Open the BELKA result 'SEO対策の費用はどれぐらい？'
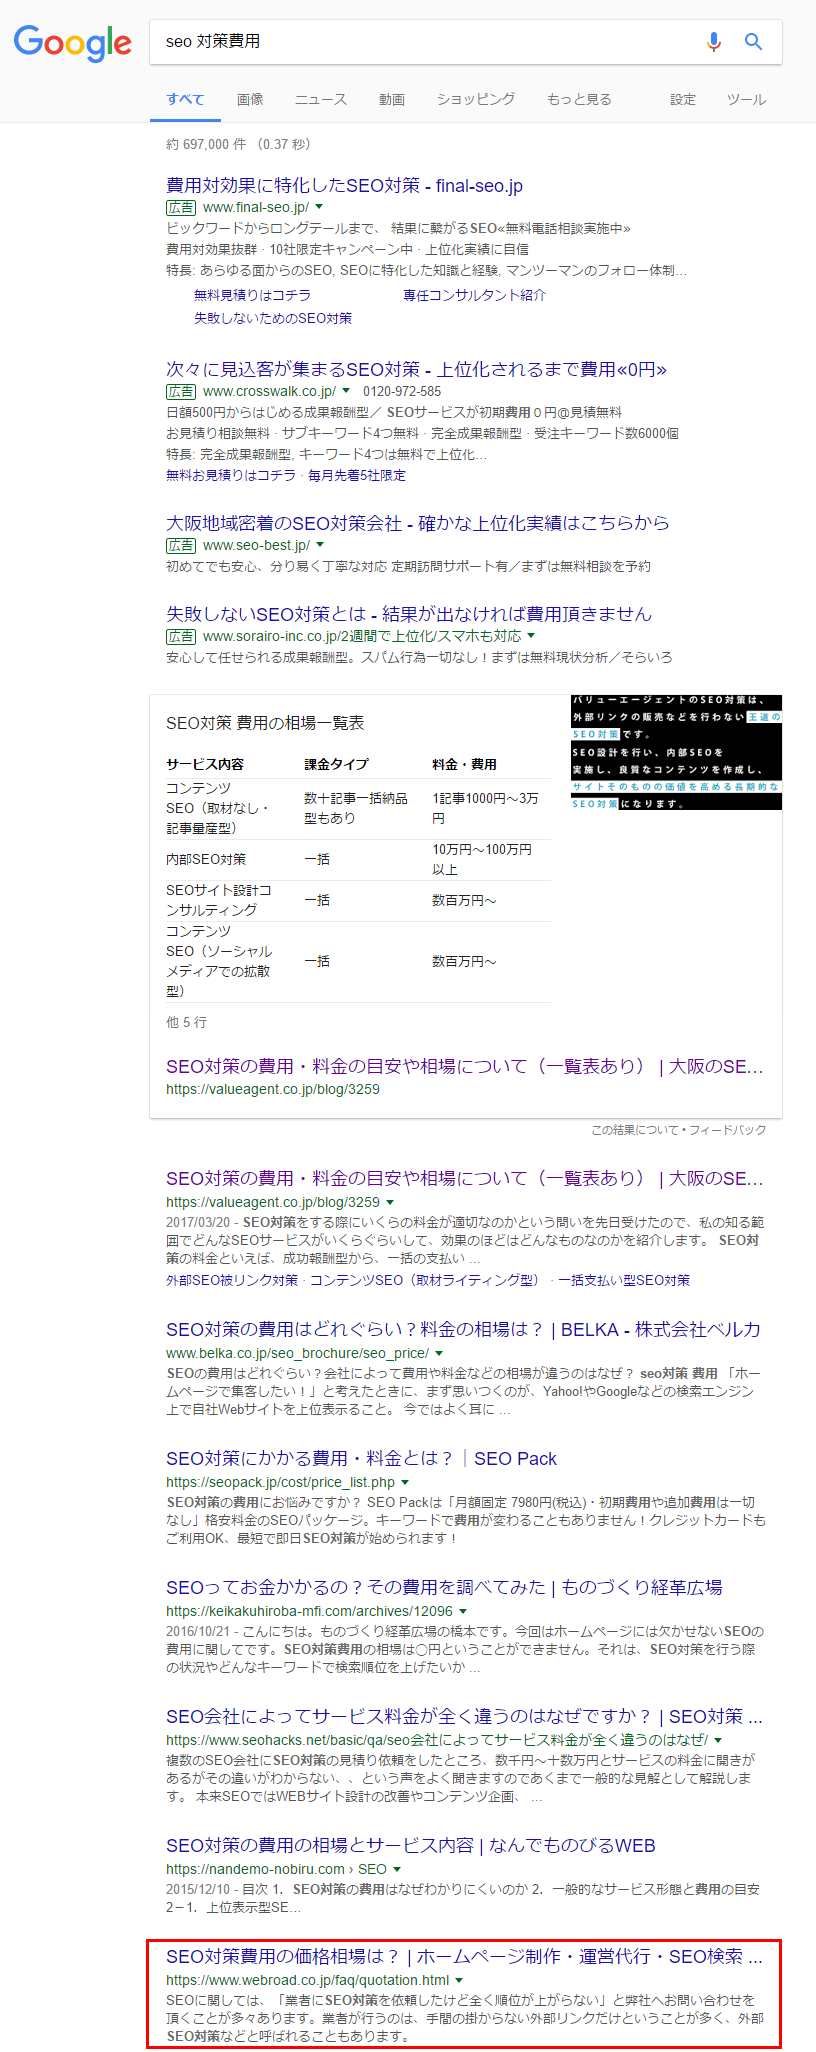The width and height of the screenshot is (816, 2052). pyautogui.click(x=463, y=1329)
